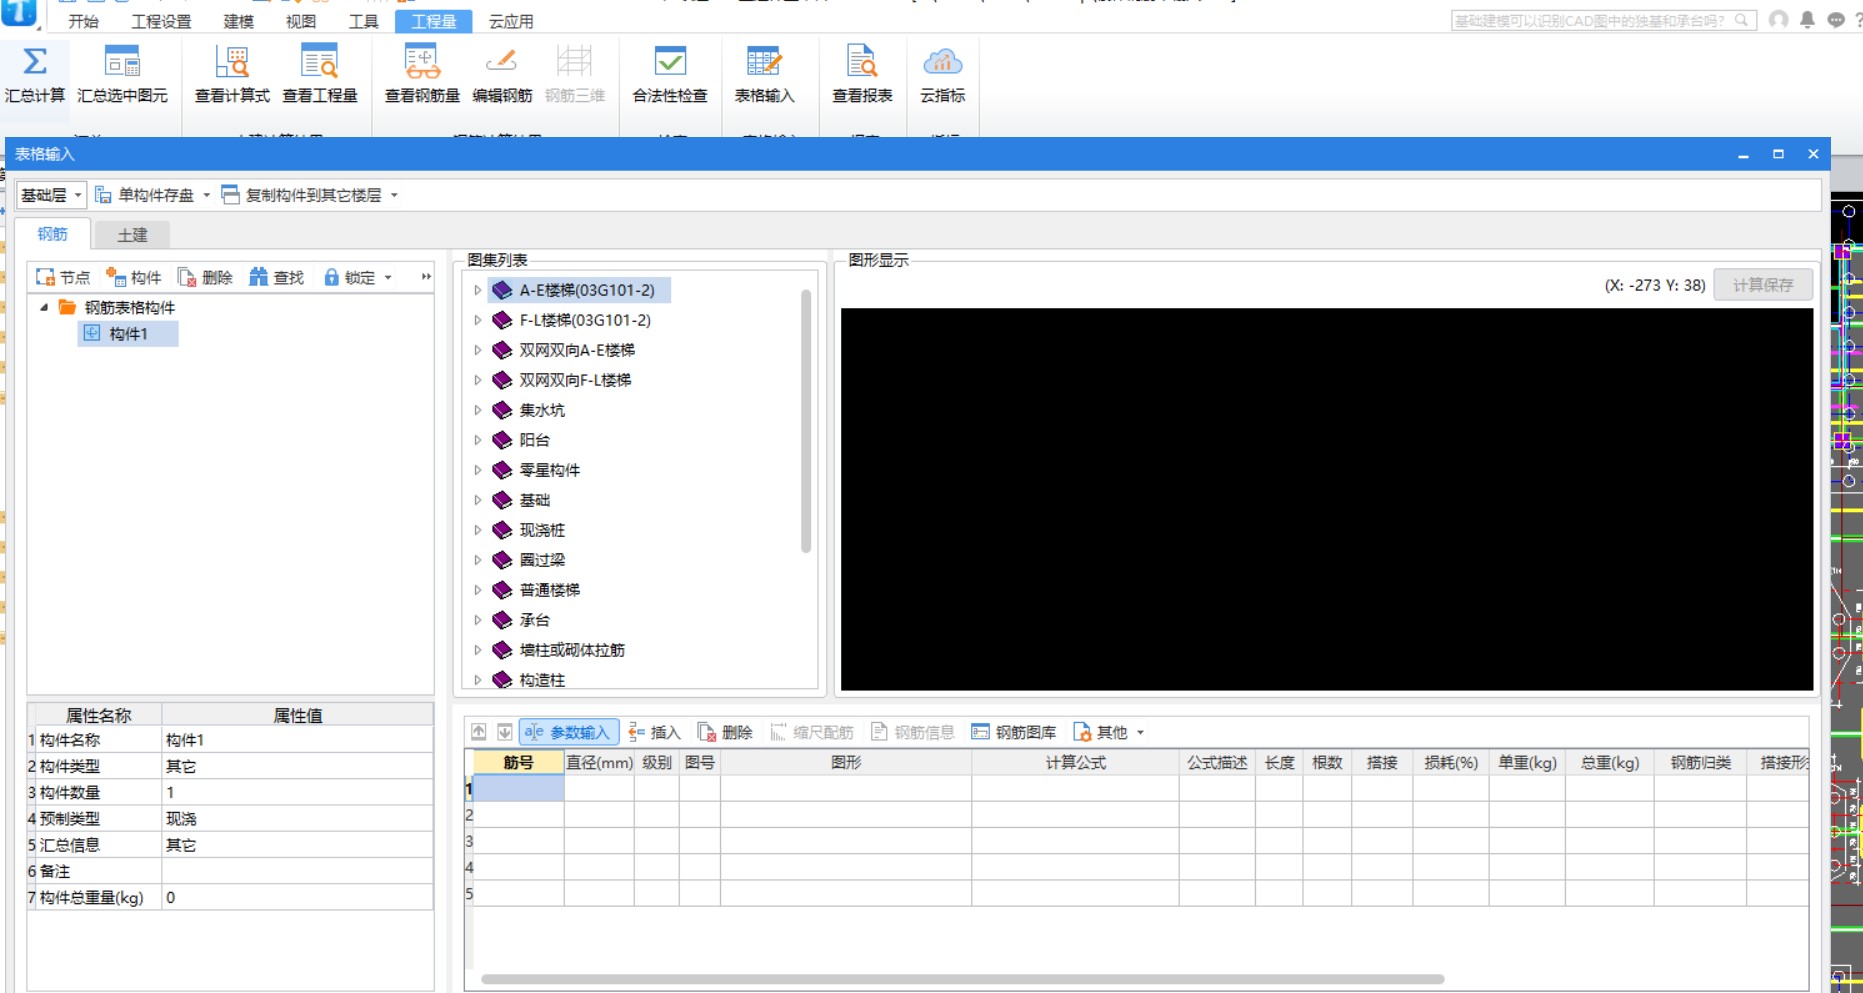
Task: Click 钢筋信息 toolbar button
Action: tap(913, 732)
